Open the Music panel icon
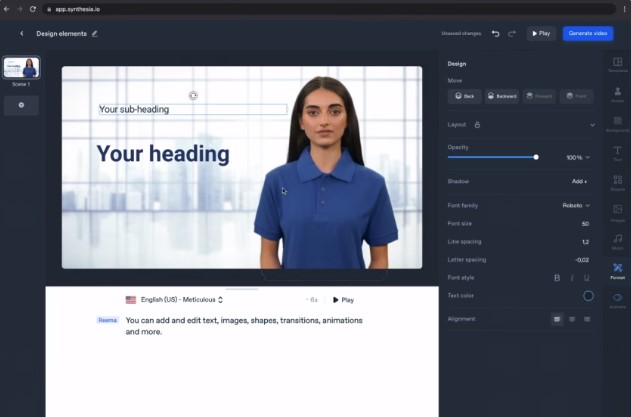The width and height of the screenshot is (631, 417). (617, 242)
